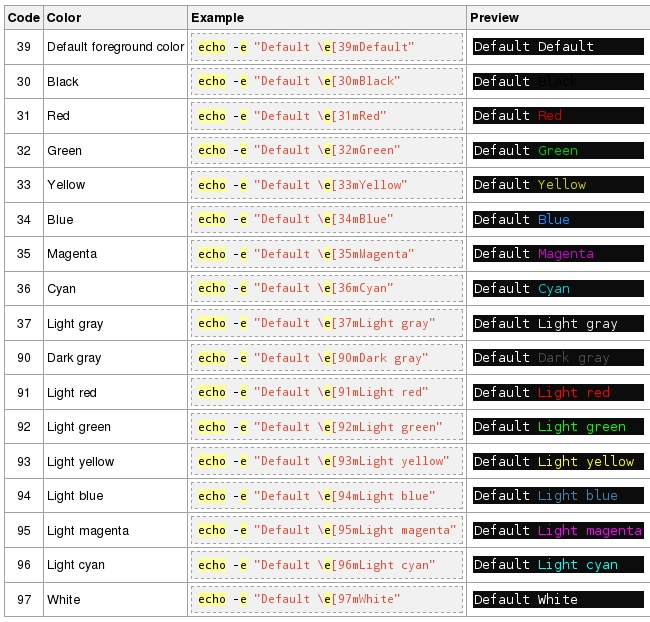Viewport: 650px width, 622px height.
Task: Click the 'Default Light magenta' terminal preview
Action: pos(558,530)
